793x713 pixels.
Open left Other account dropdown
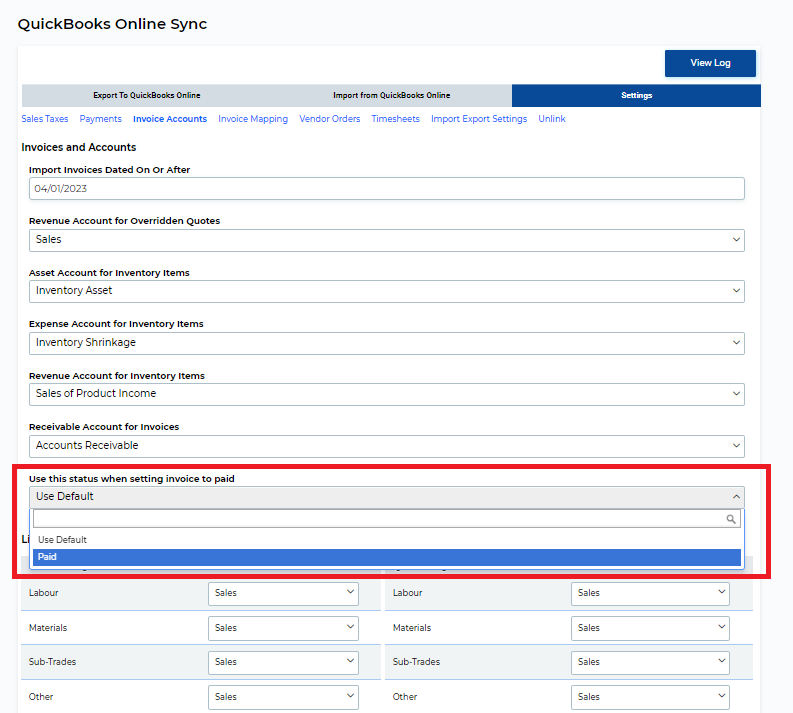click(283, 697)
